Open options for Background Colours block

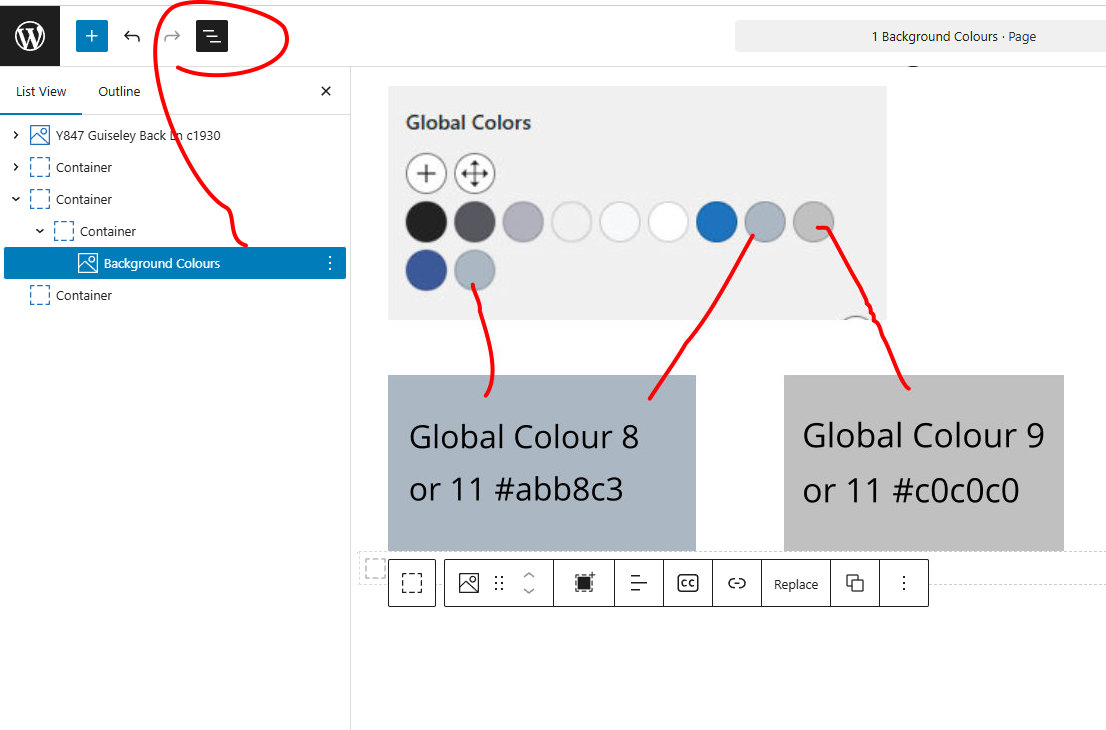point(330,263)
